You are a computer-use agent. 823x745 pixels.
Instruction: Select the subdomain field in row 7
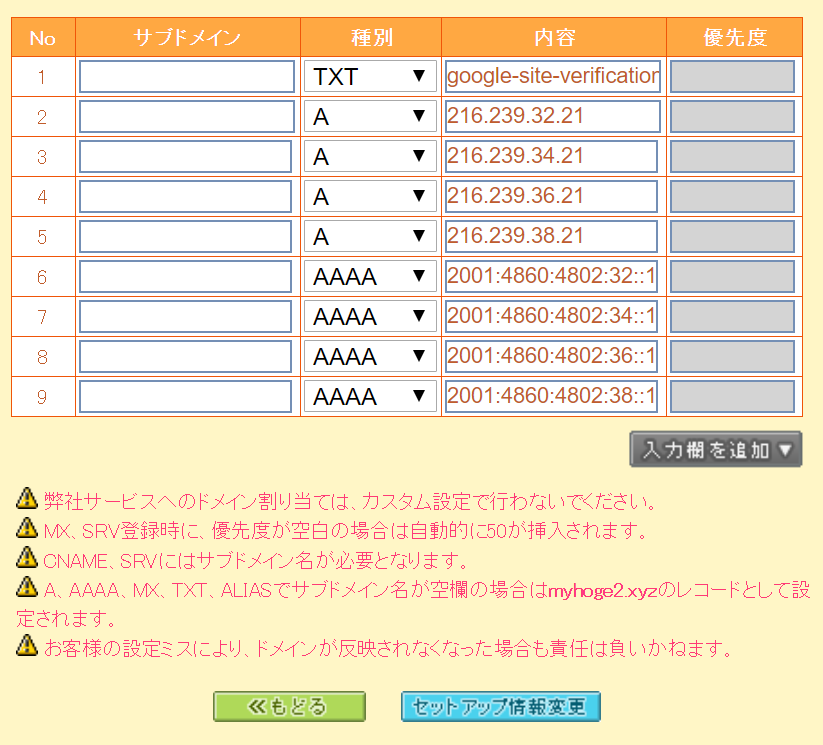(x=186, y=317)
